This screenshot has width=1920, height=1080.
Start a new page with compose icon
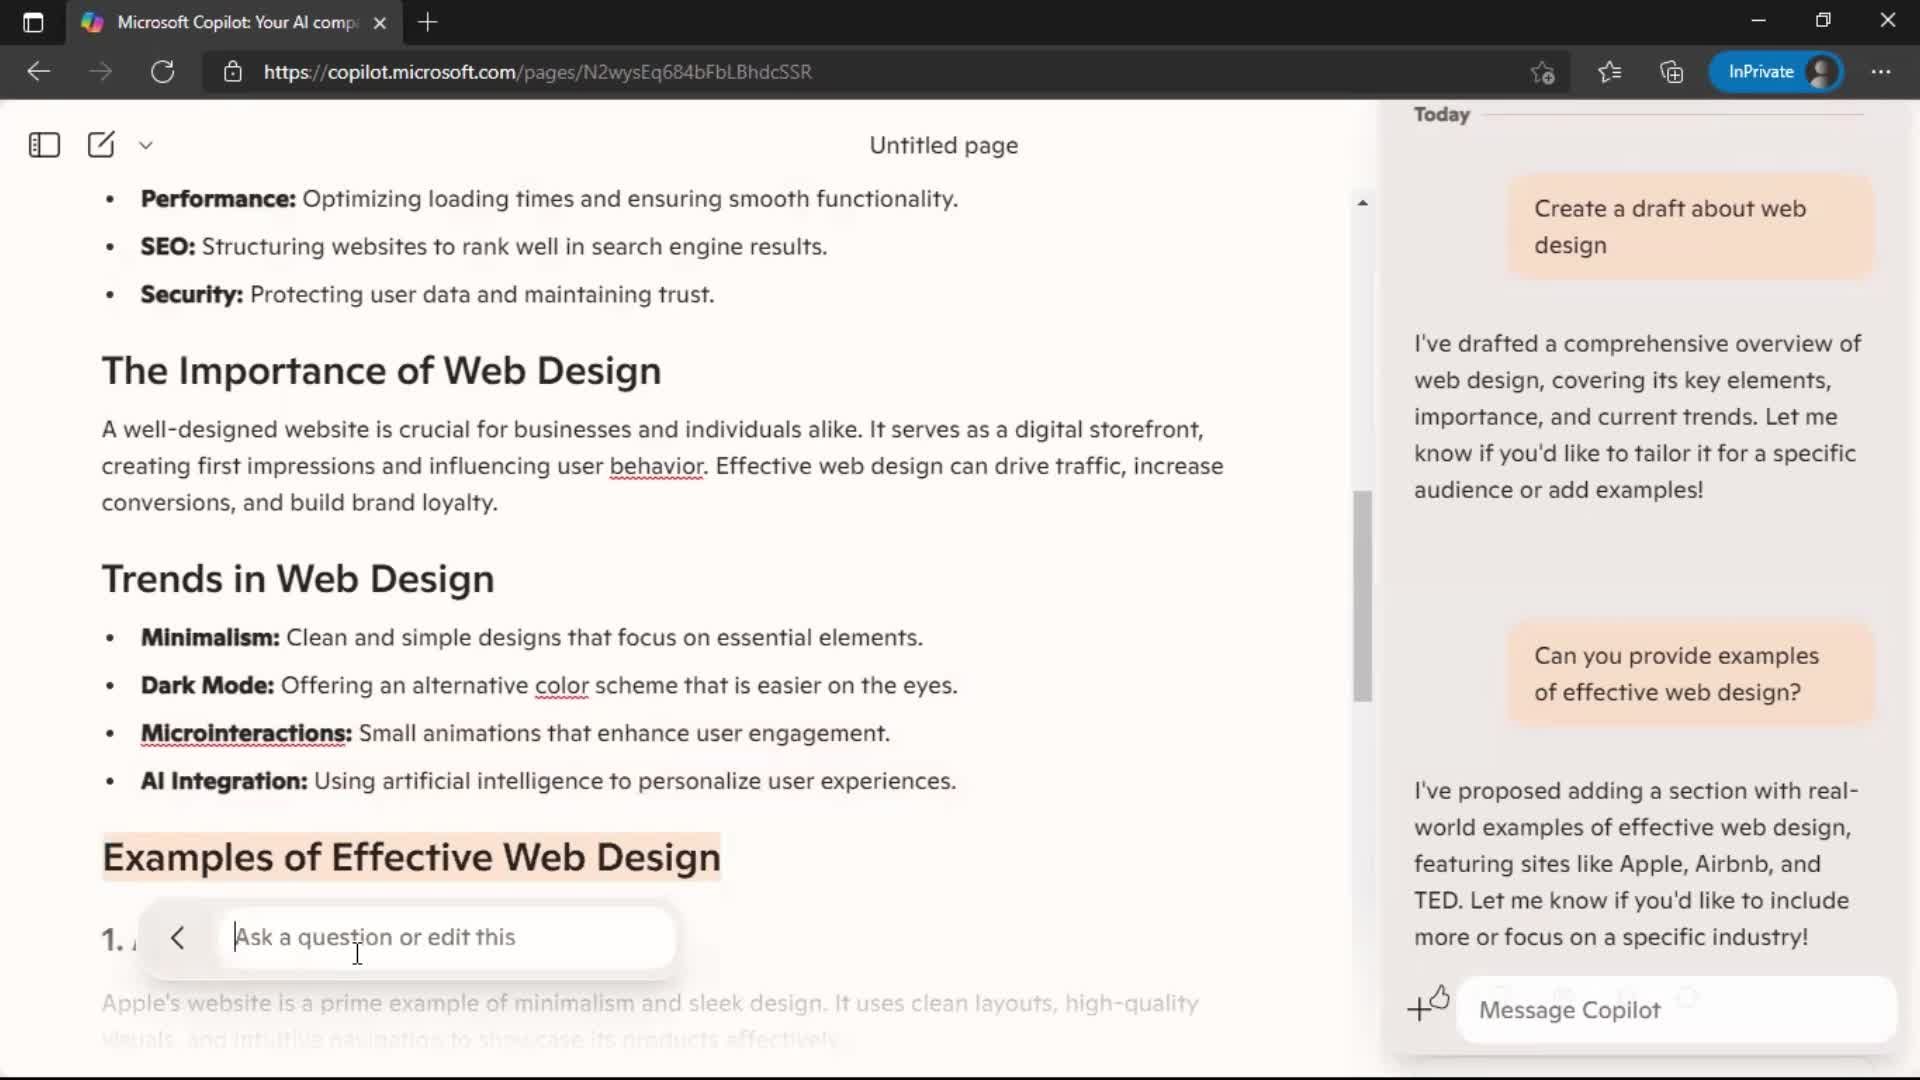[101, 145]
